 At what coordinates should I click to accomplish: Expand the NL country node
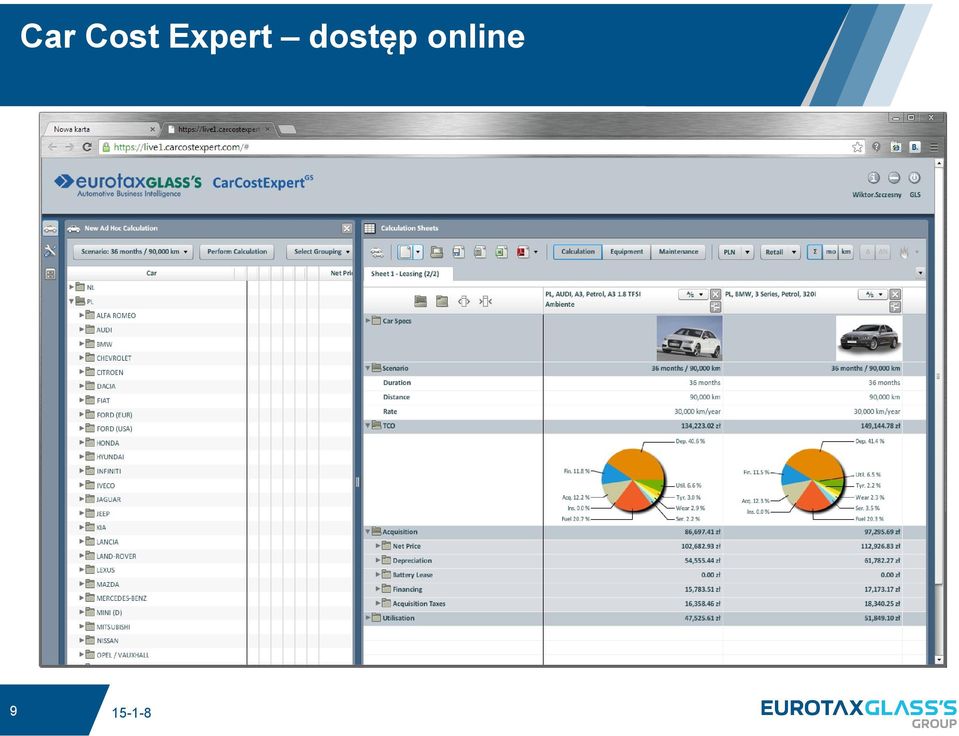(72, 287)
